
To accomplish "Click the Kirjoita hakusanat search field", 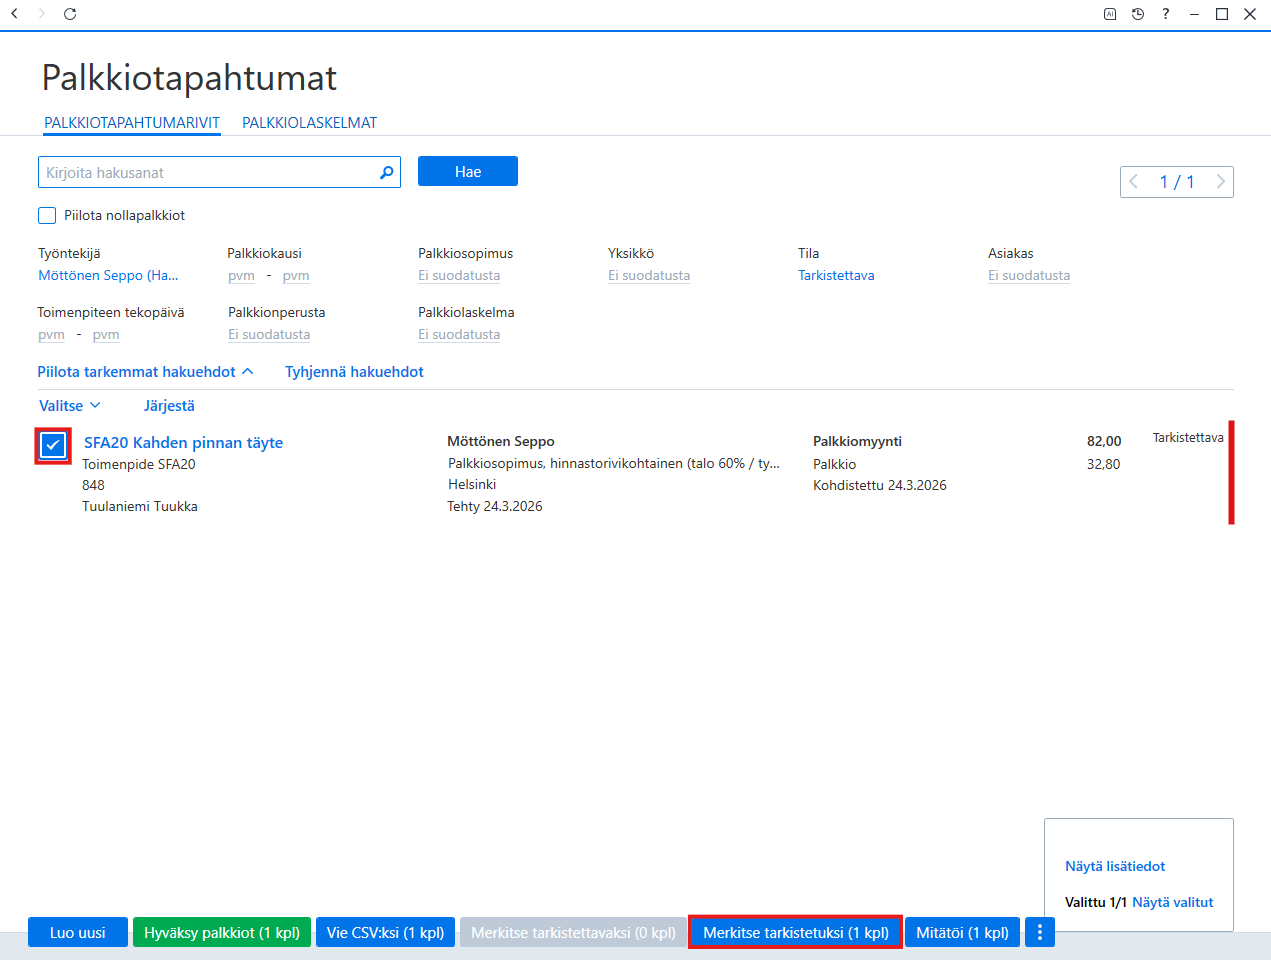I will pyautogui.click(x=208, y=172).
